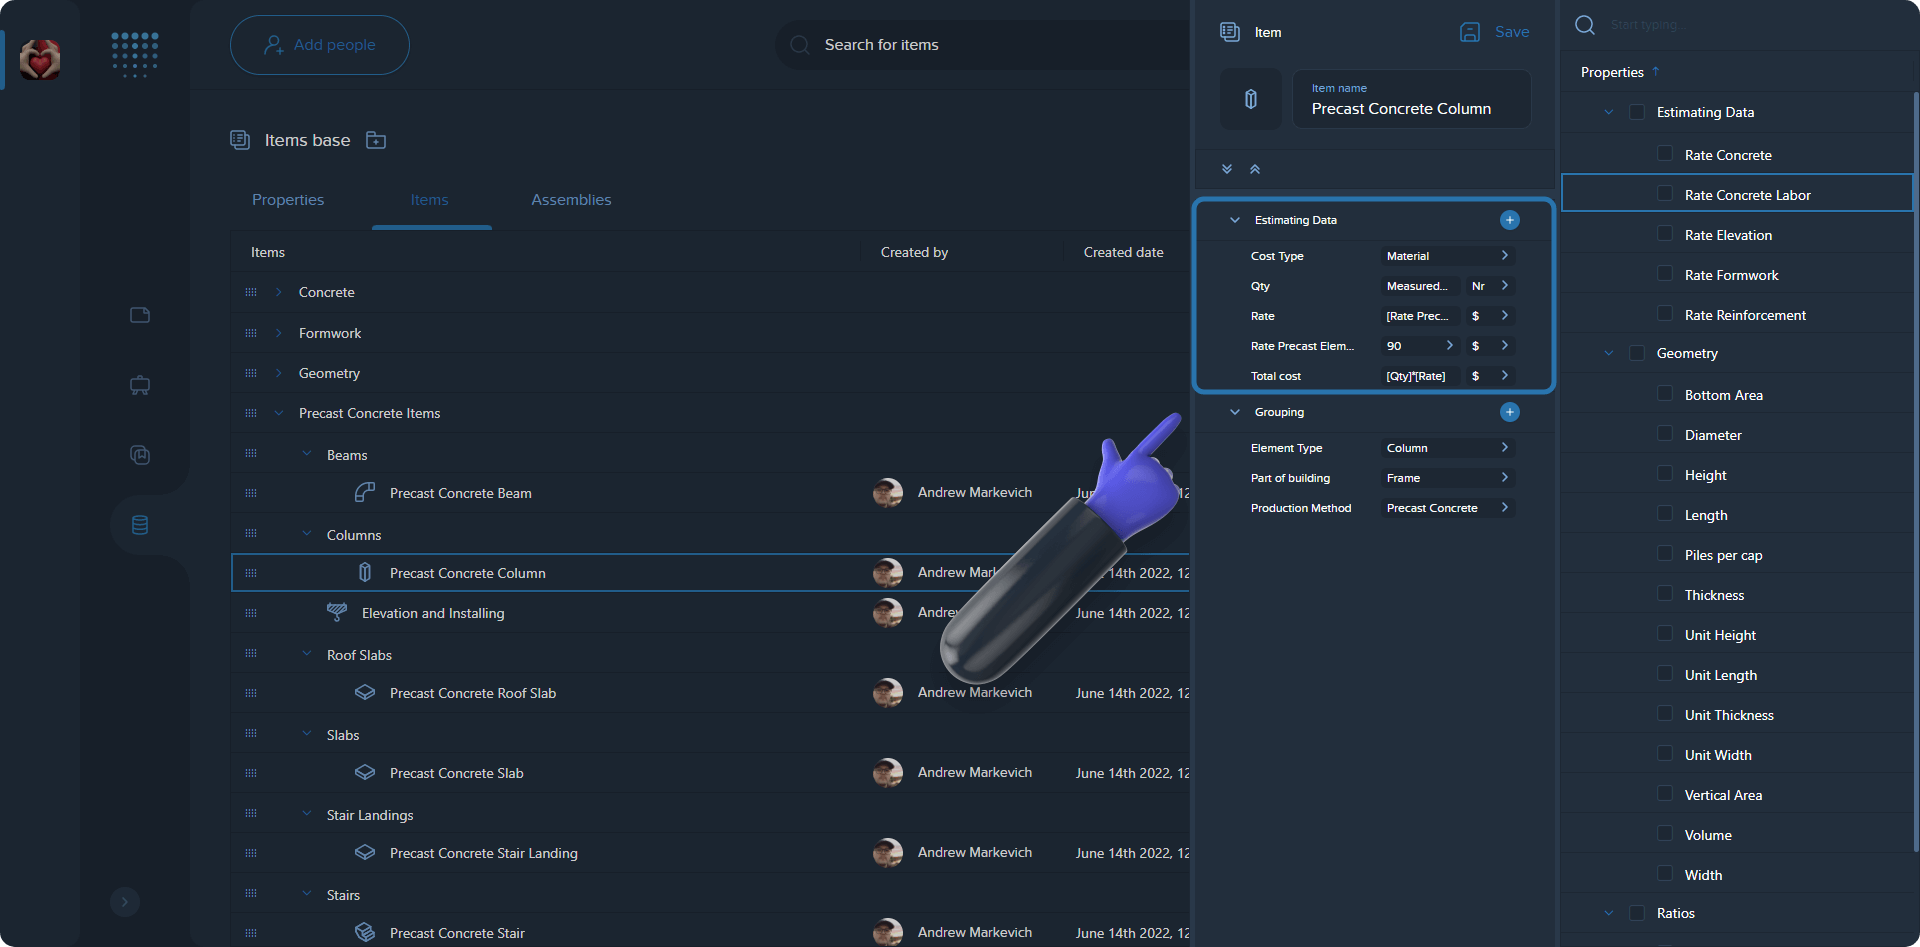Sort by the Created by column header
1920x947 pixels.
click(914, 252)
